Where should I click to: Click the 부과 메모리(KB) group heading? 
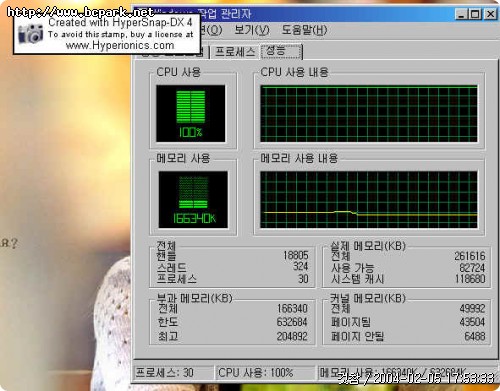pyautogui.click(x=194, y=298)
